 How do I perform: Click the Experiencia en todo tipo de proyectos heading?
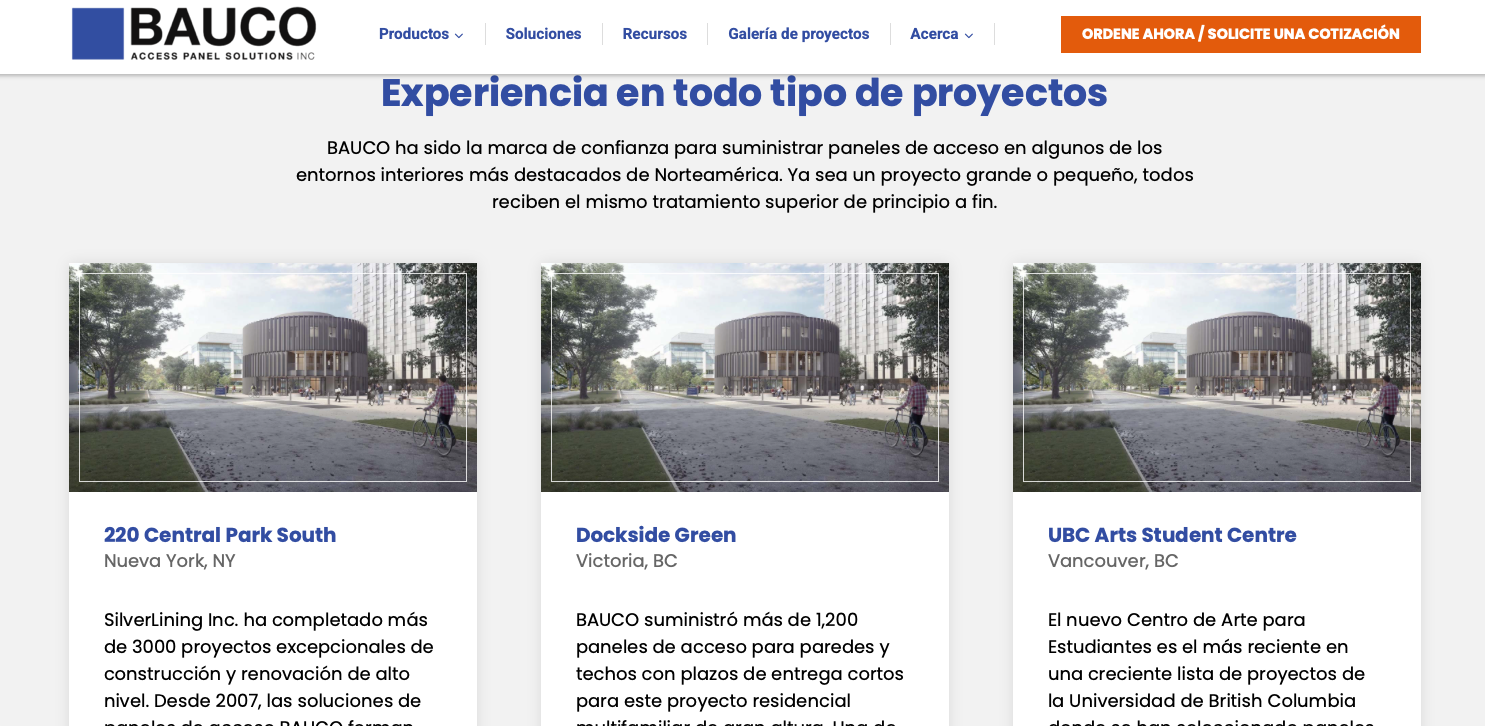[744, 93]
